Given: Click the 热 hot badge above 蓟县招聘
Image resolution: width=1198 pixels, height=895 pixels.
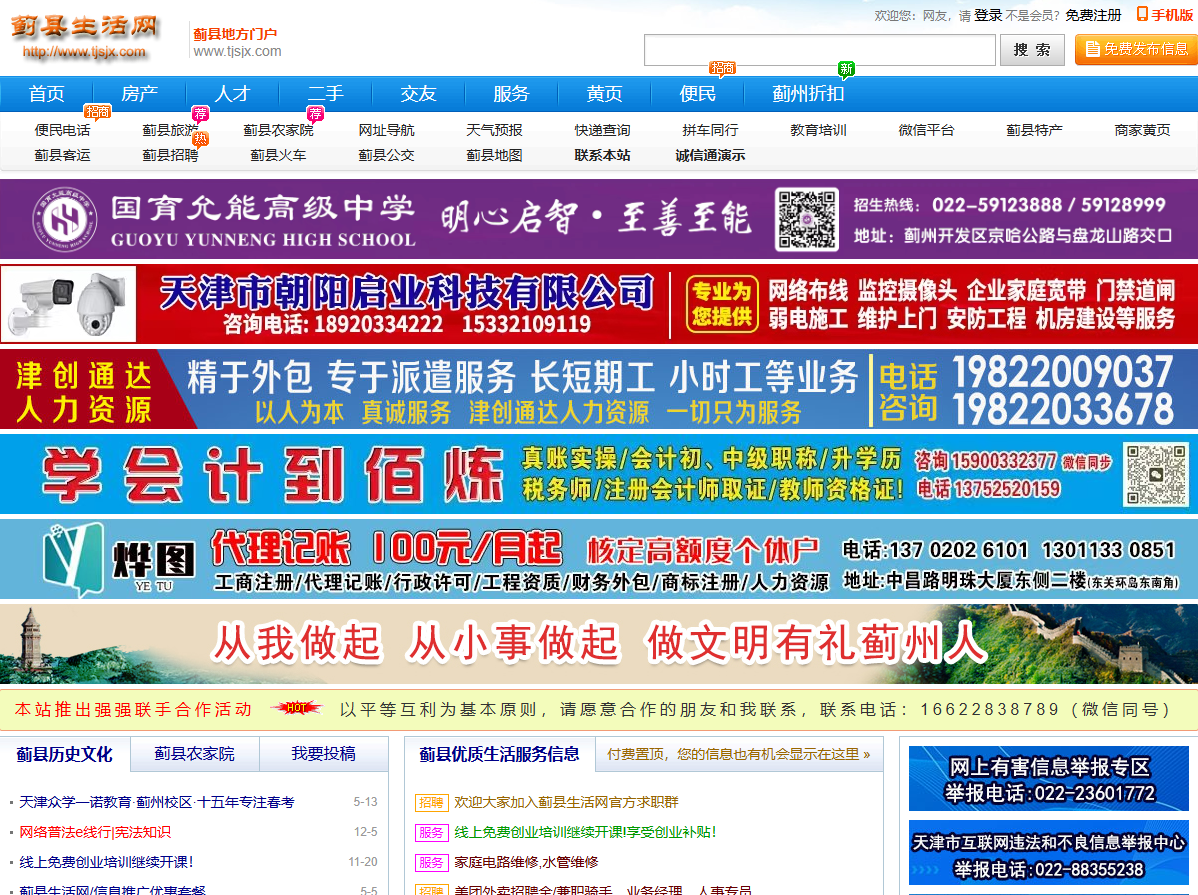Looking at the screenshot, I should [x=198, y=139].
